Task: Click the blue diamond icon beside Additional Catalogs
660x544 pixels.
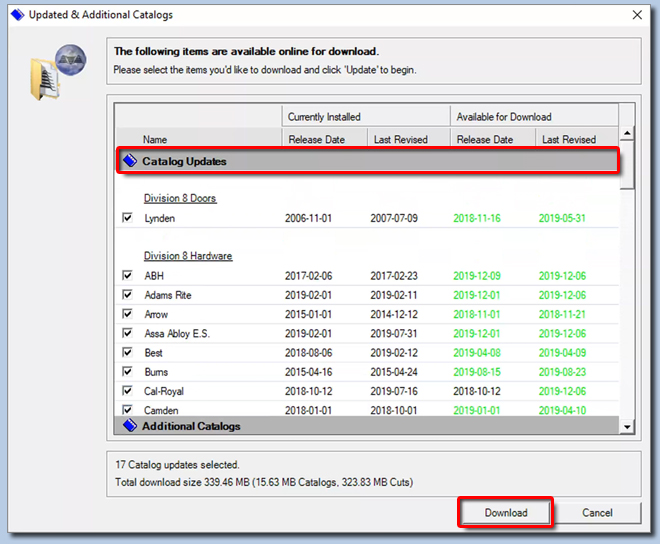Action: click(129, 426)
